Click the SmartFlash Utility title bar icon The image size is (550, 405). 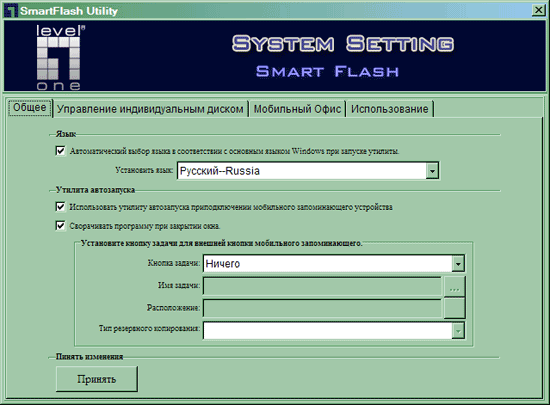click(11, 11)
